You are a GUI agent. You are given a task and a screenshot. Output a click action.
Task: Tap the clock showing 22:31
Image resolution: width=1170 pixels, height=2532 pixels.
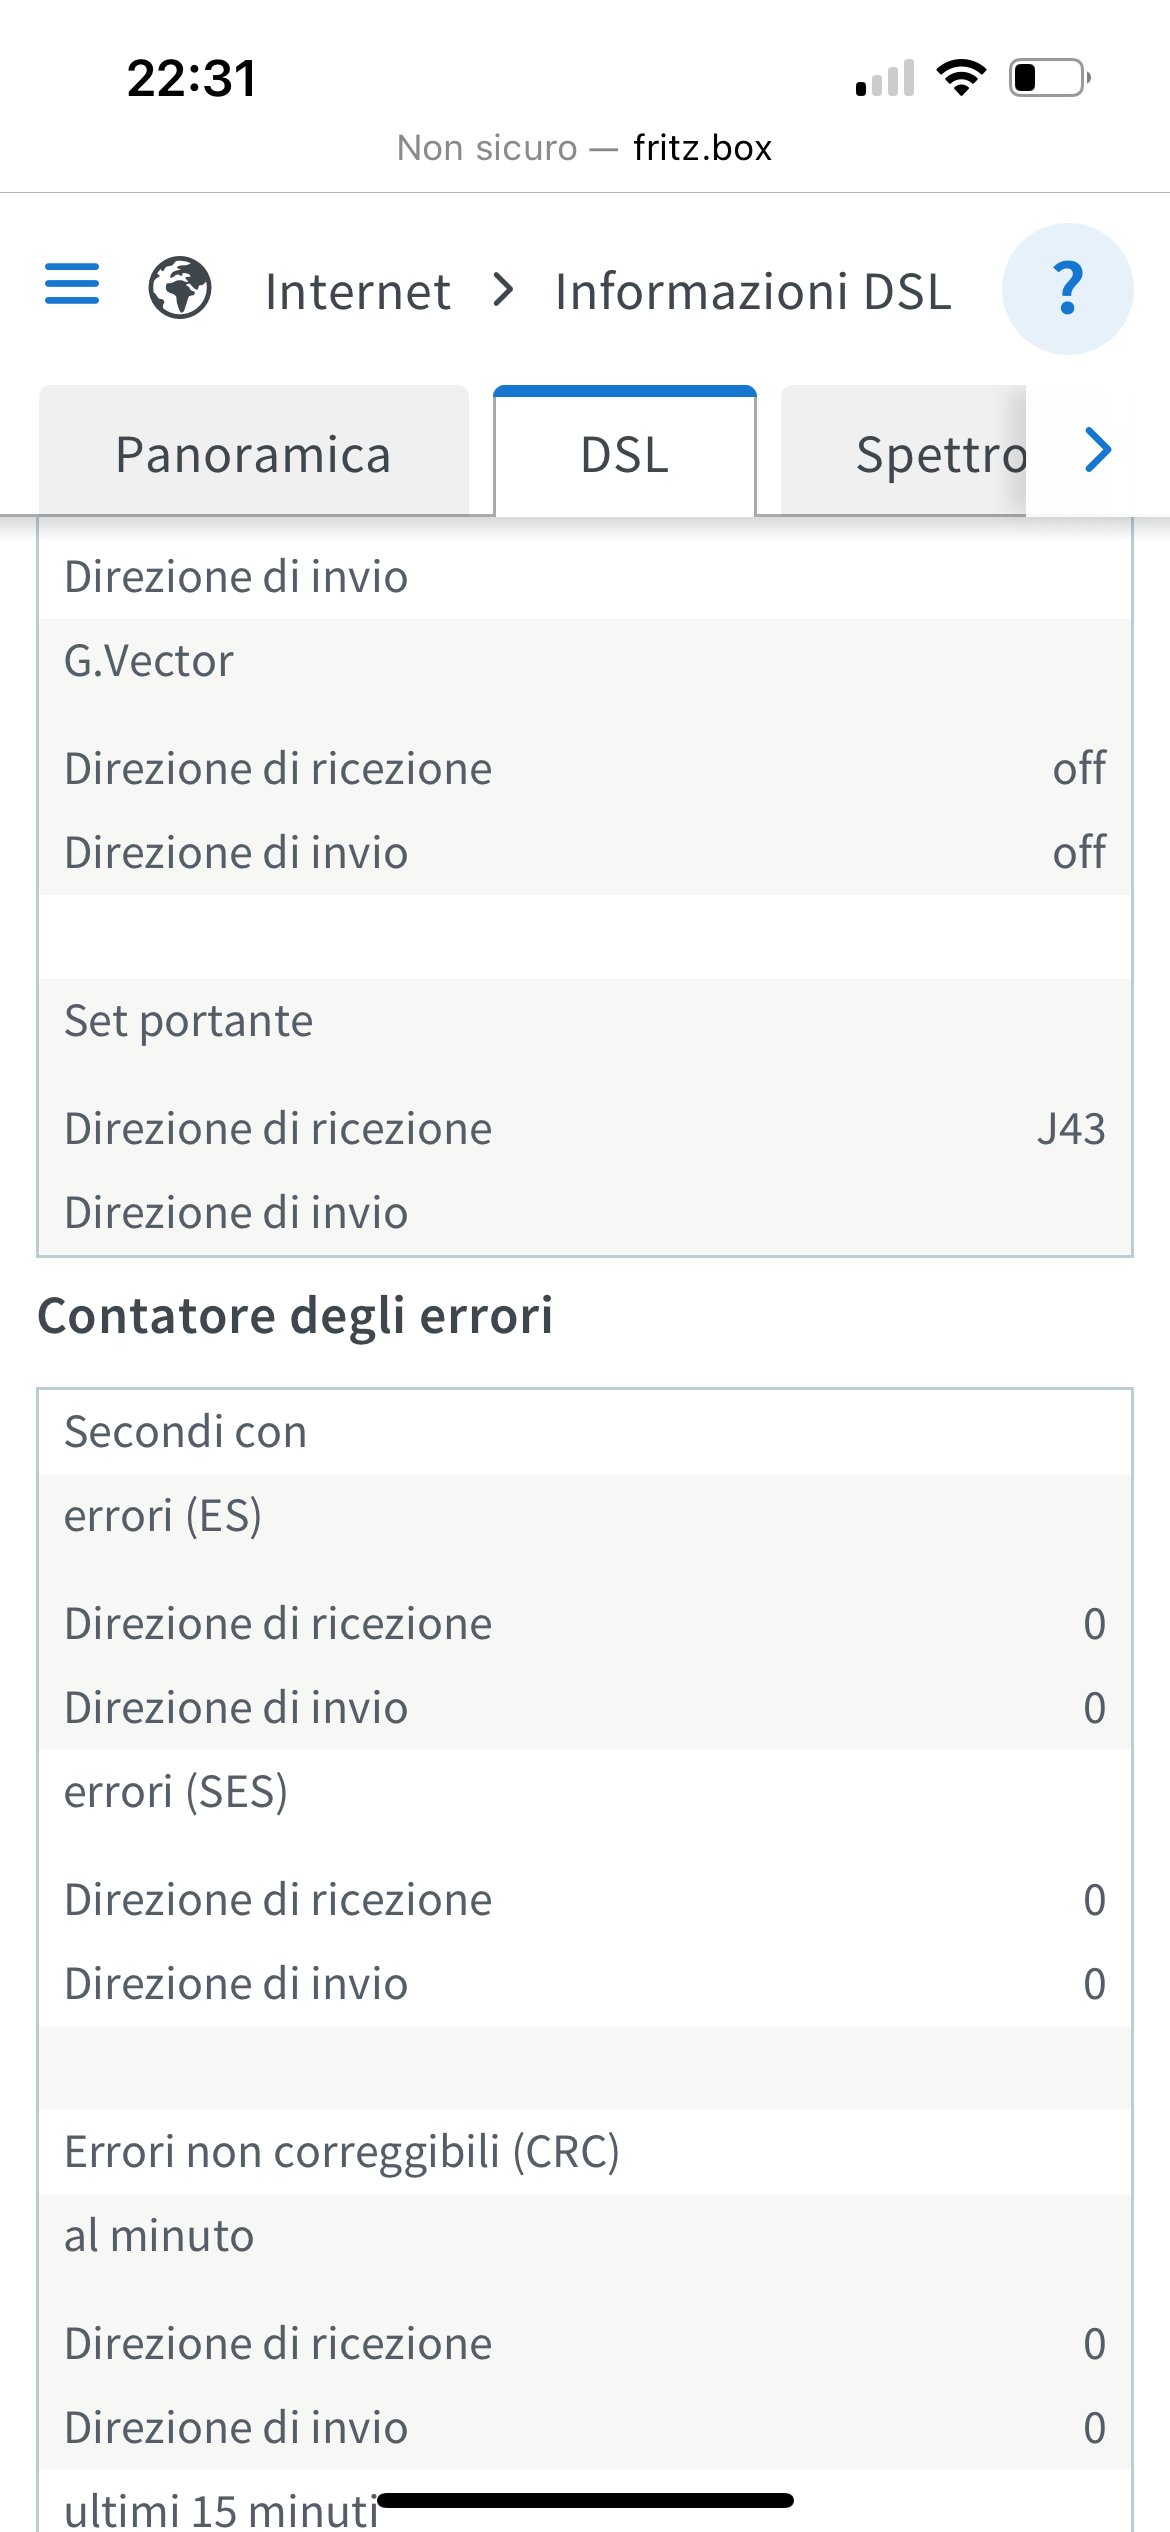(191, 78)
